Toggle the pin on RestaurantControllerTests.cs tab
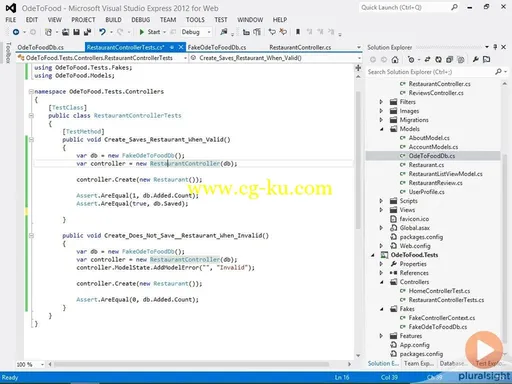This screenshot has height=384, width=512. [x=172, y=47]
